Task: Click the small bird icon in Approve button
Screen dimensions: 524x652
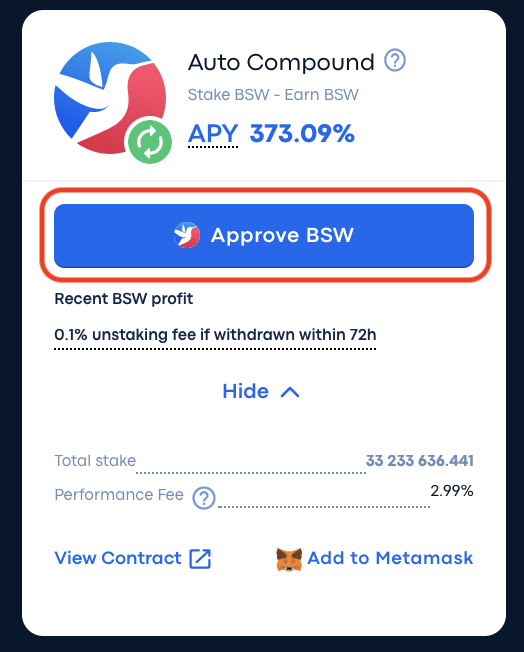Action: [x=187, y=235]
